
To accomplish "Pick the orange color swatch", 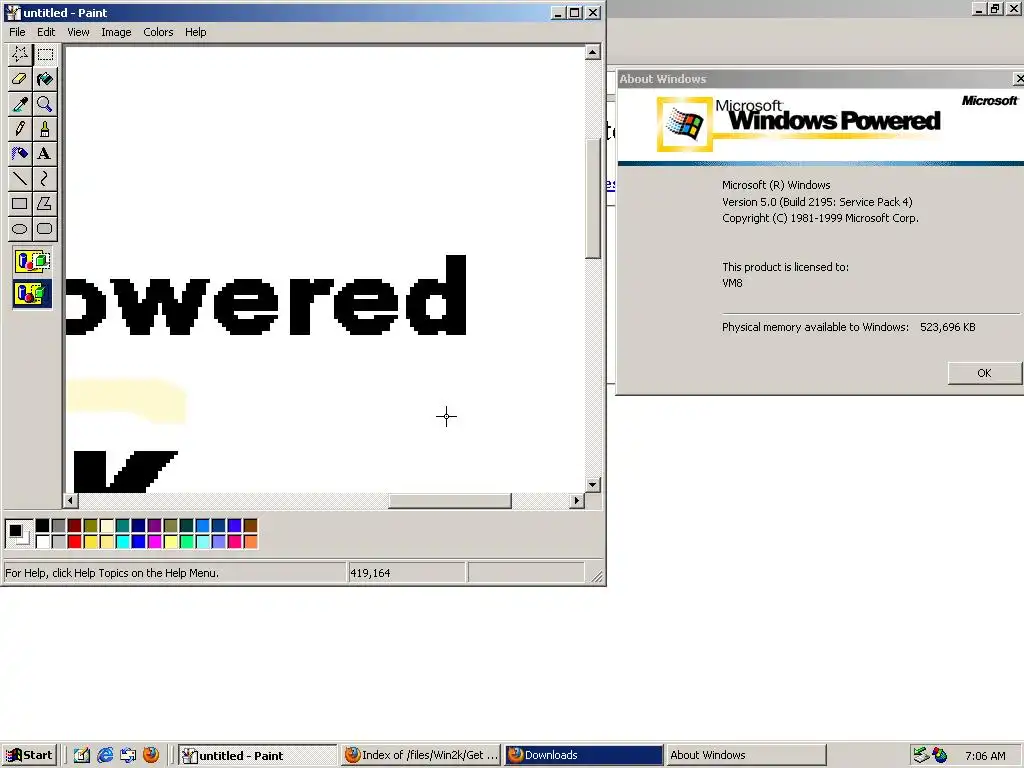I will pos(250,541).
